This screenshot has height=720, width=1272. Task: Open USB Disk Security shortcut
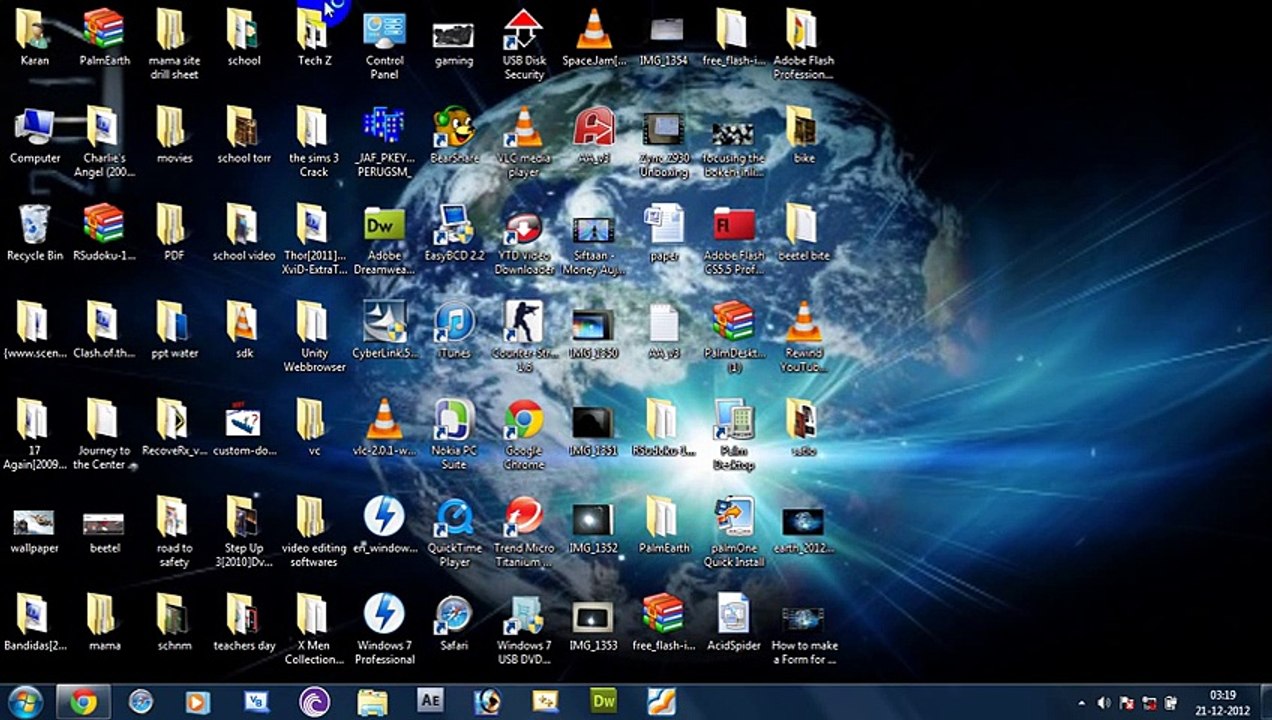pos(523,46)
